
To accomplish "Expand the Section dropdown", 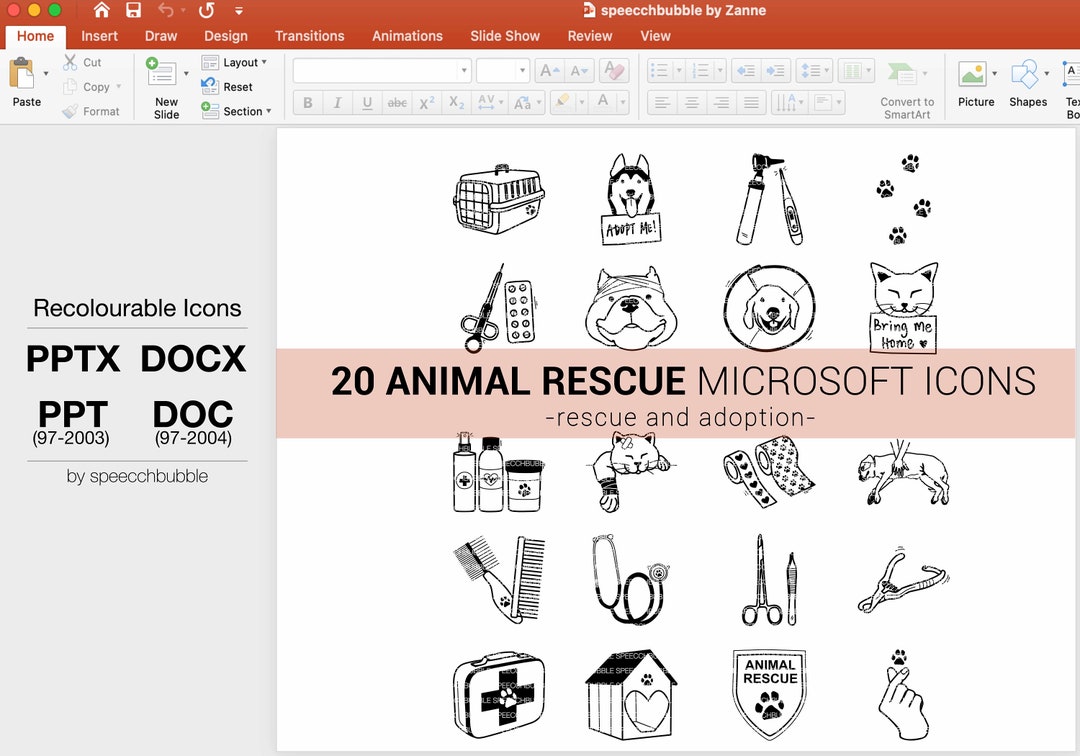I will pos(237,111).
